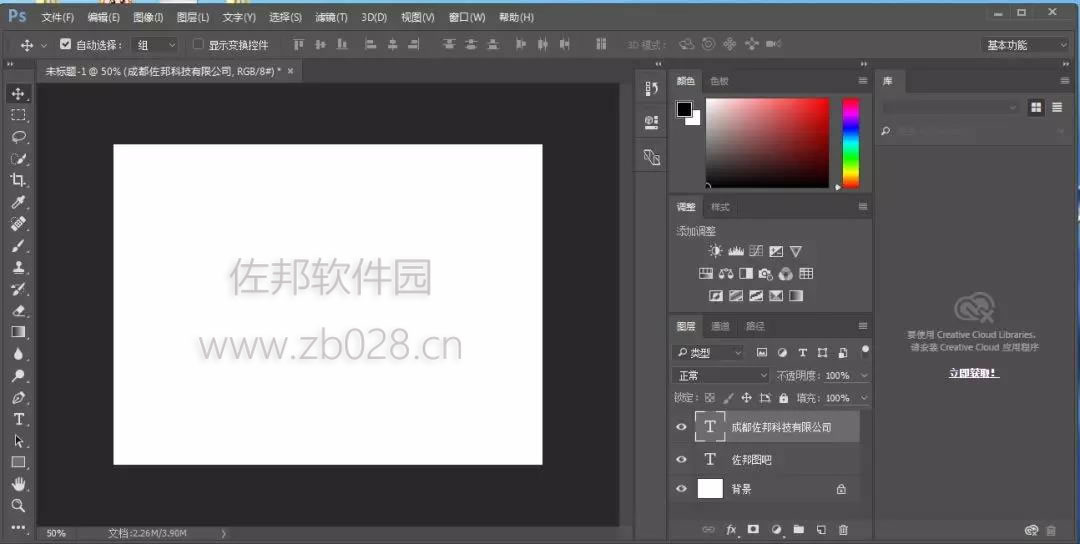
Task: Expand the status bar info arrow
Action: pyautogui.click(x=223, y=533)
